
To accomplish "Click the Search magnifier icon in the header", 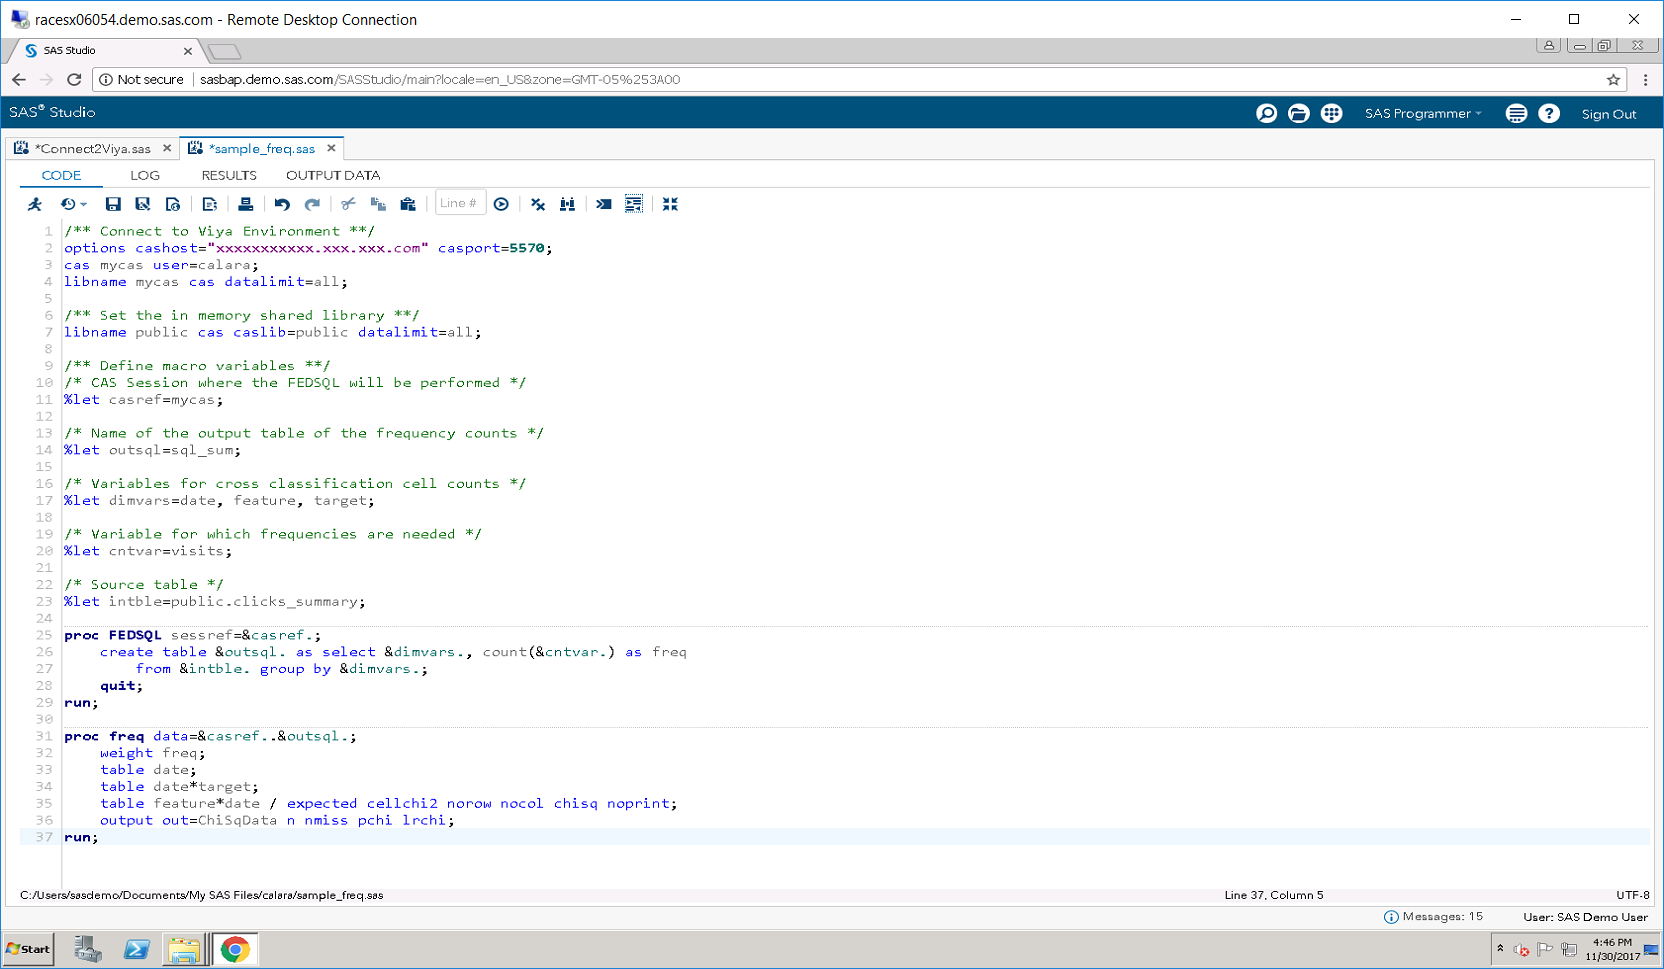I will tap(1266, 114).
